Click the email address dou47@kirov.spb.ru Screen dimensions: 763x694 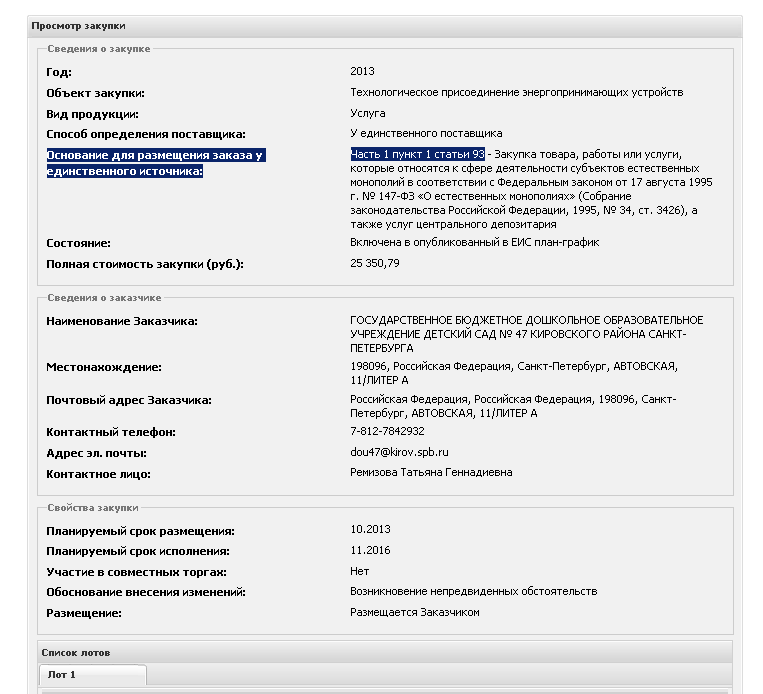point(399,452)
